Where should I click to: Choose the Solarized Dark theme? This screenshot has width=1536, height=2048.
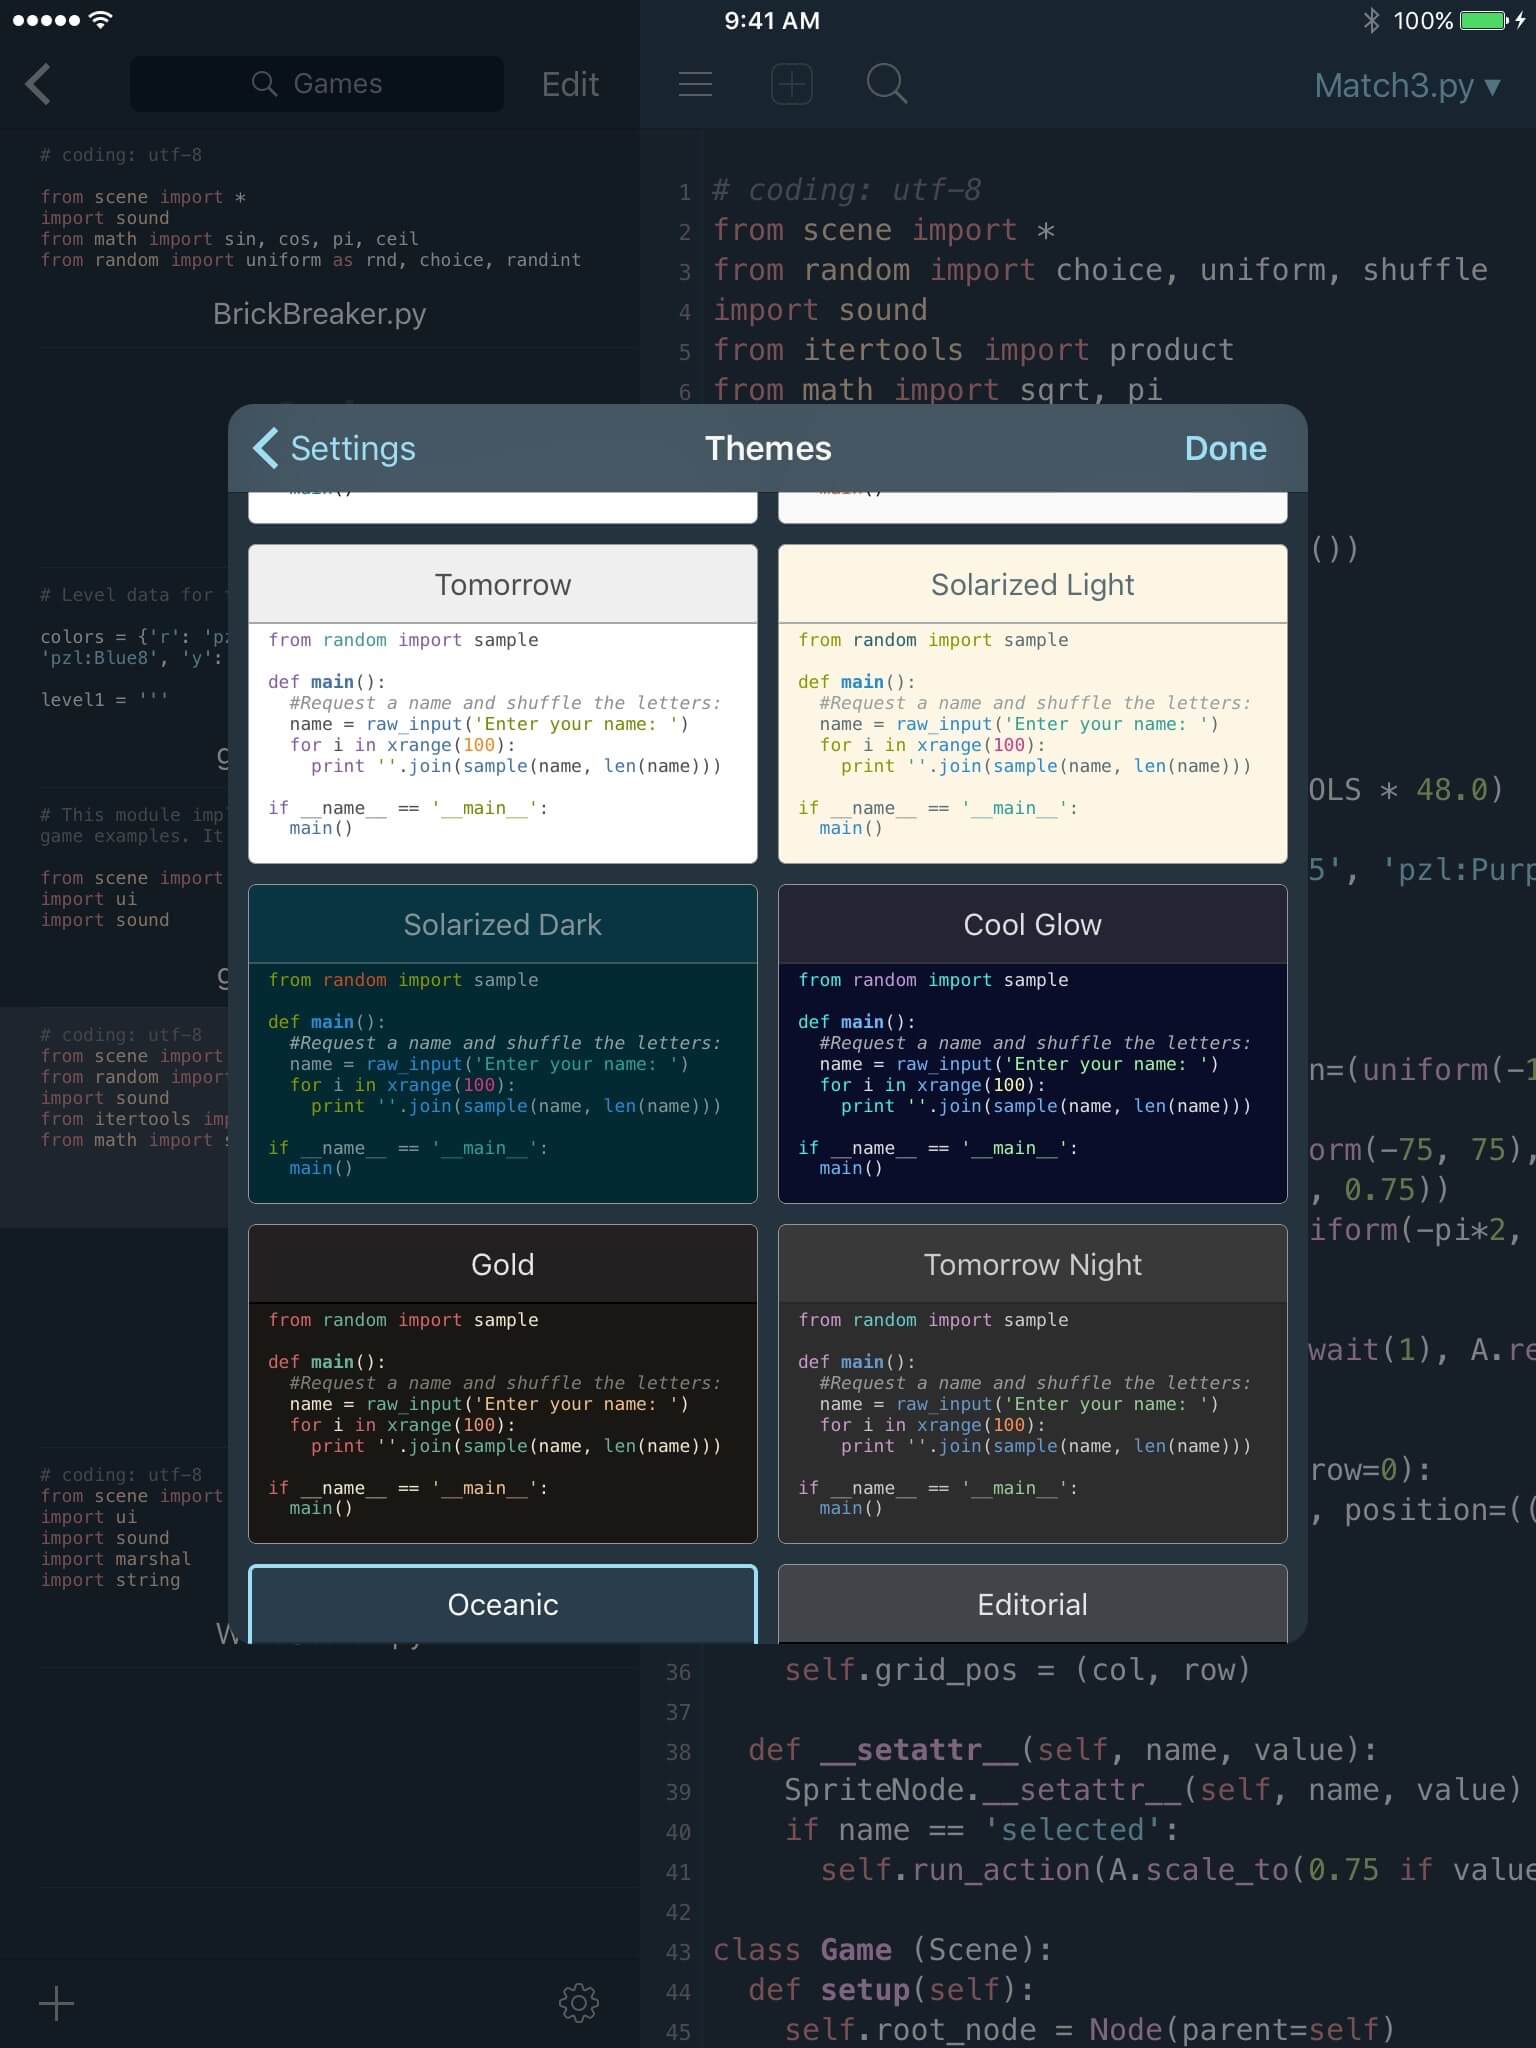click(x=502, y=1043)
